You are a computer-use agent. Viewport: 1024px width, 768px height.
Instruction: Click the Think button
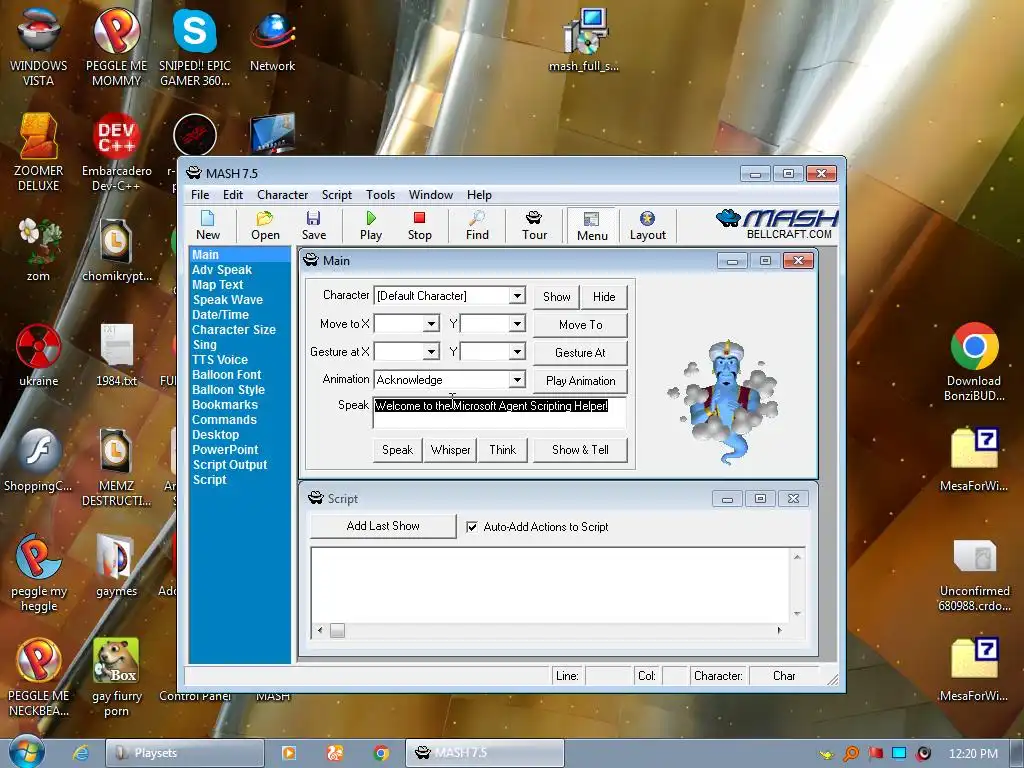503,450
